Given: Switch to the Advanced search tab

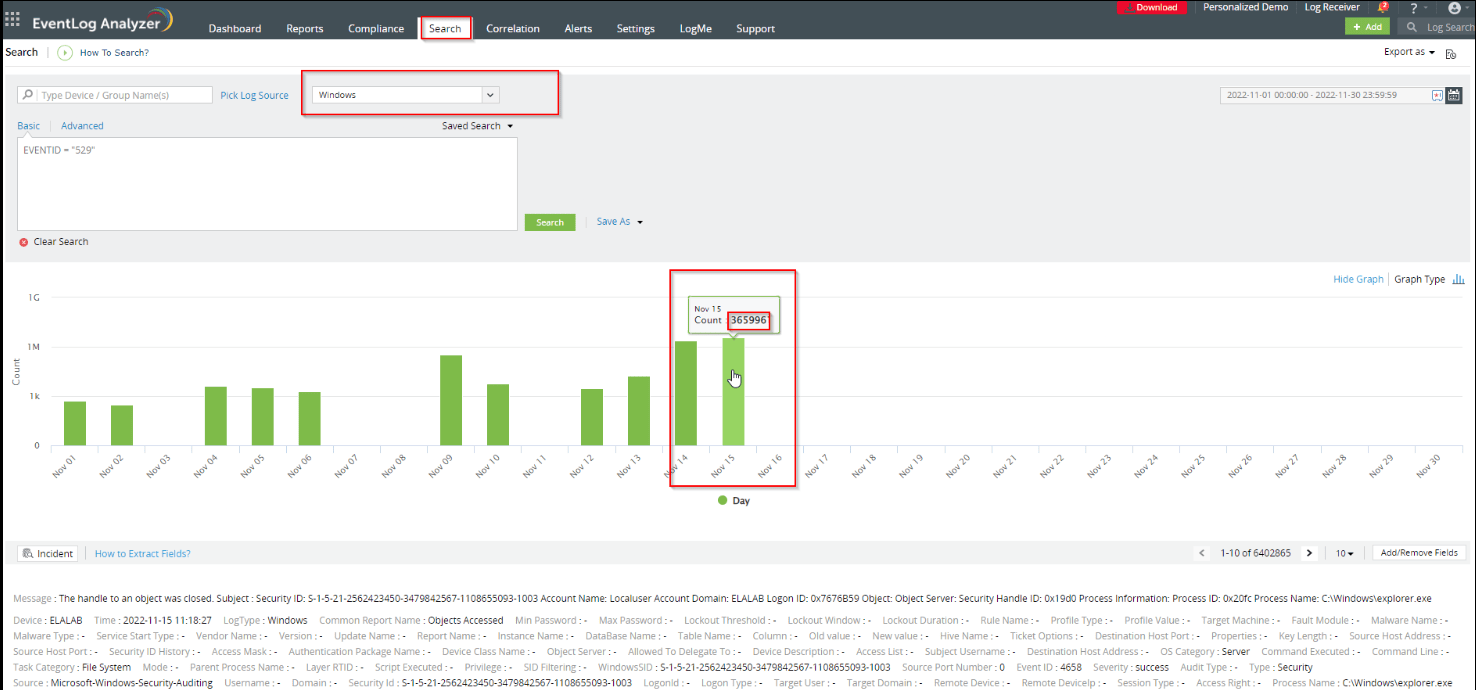Looking at the screenshot, I should click(82, 126).
